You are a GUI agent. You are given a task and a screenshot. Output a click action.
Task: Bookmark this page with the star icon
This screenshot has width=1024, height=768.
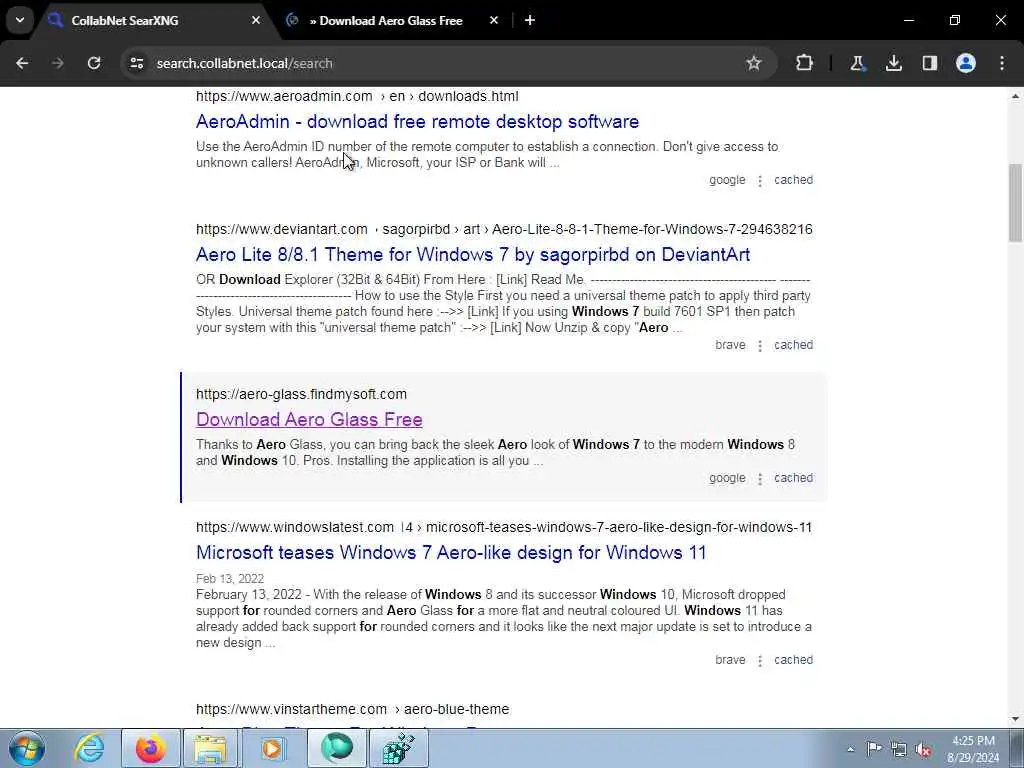coord(754,63)
